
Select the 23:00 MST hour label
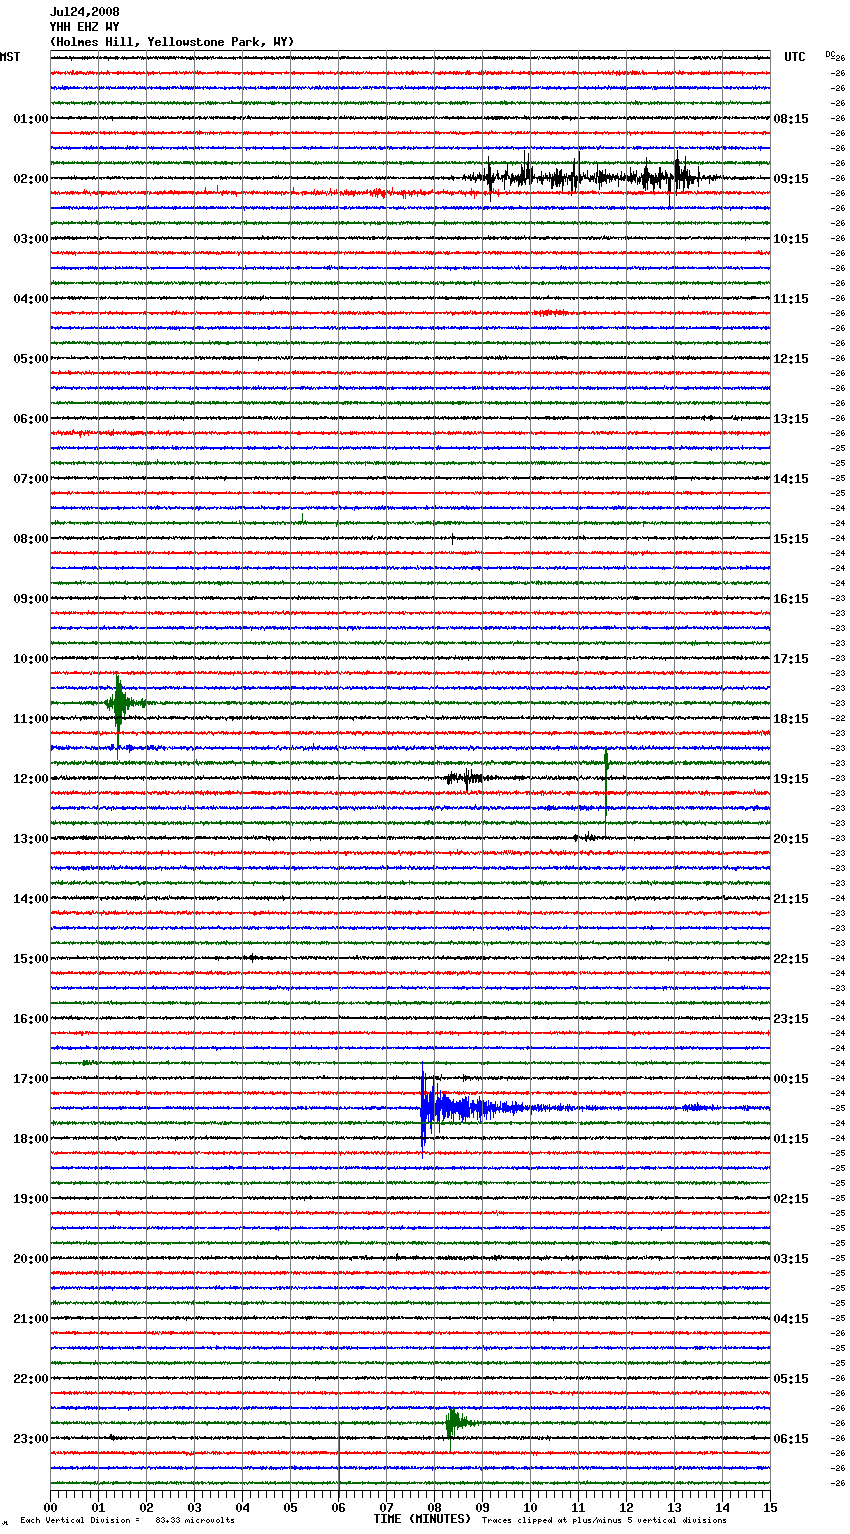[x=31, y=1439]
